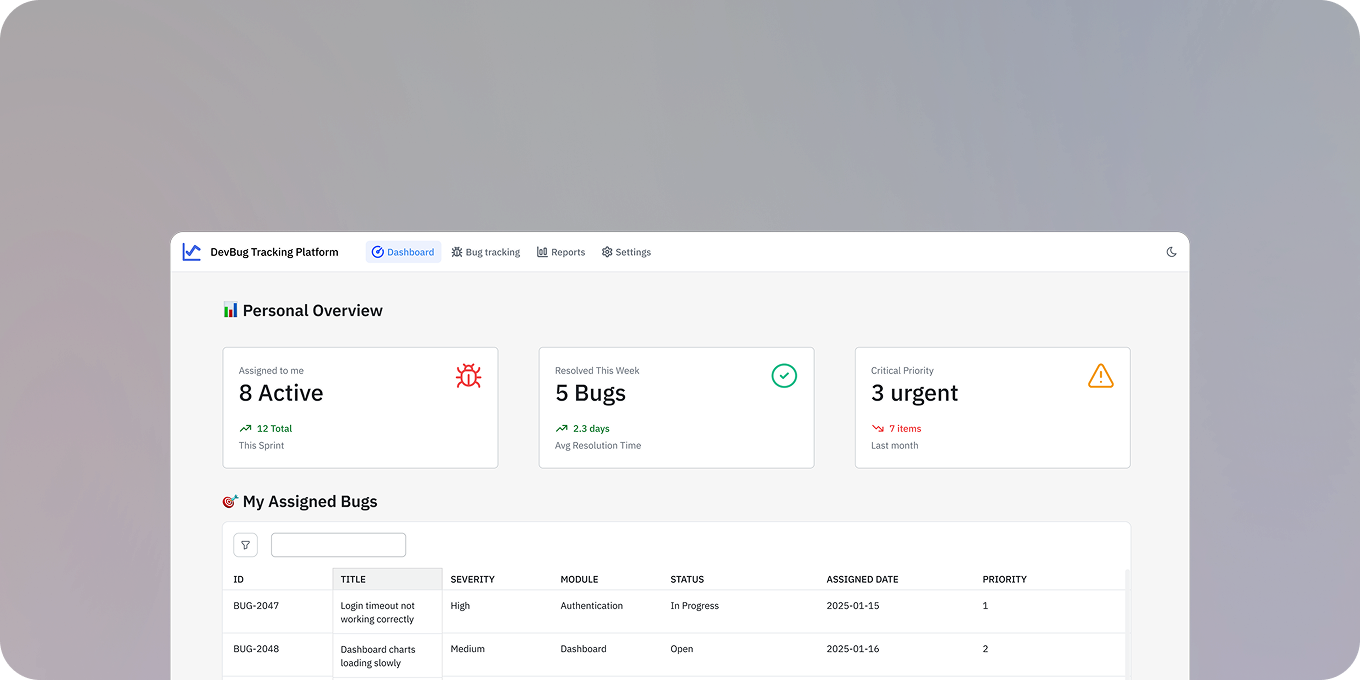
Task: Sort by ASSIGNED DATE column header
Action: (x=896, y=579)
